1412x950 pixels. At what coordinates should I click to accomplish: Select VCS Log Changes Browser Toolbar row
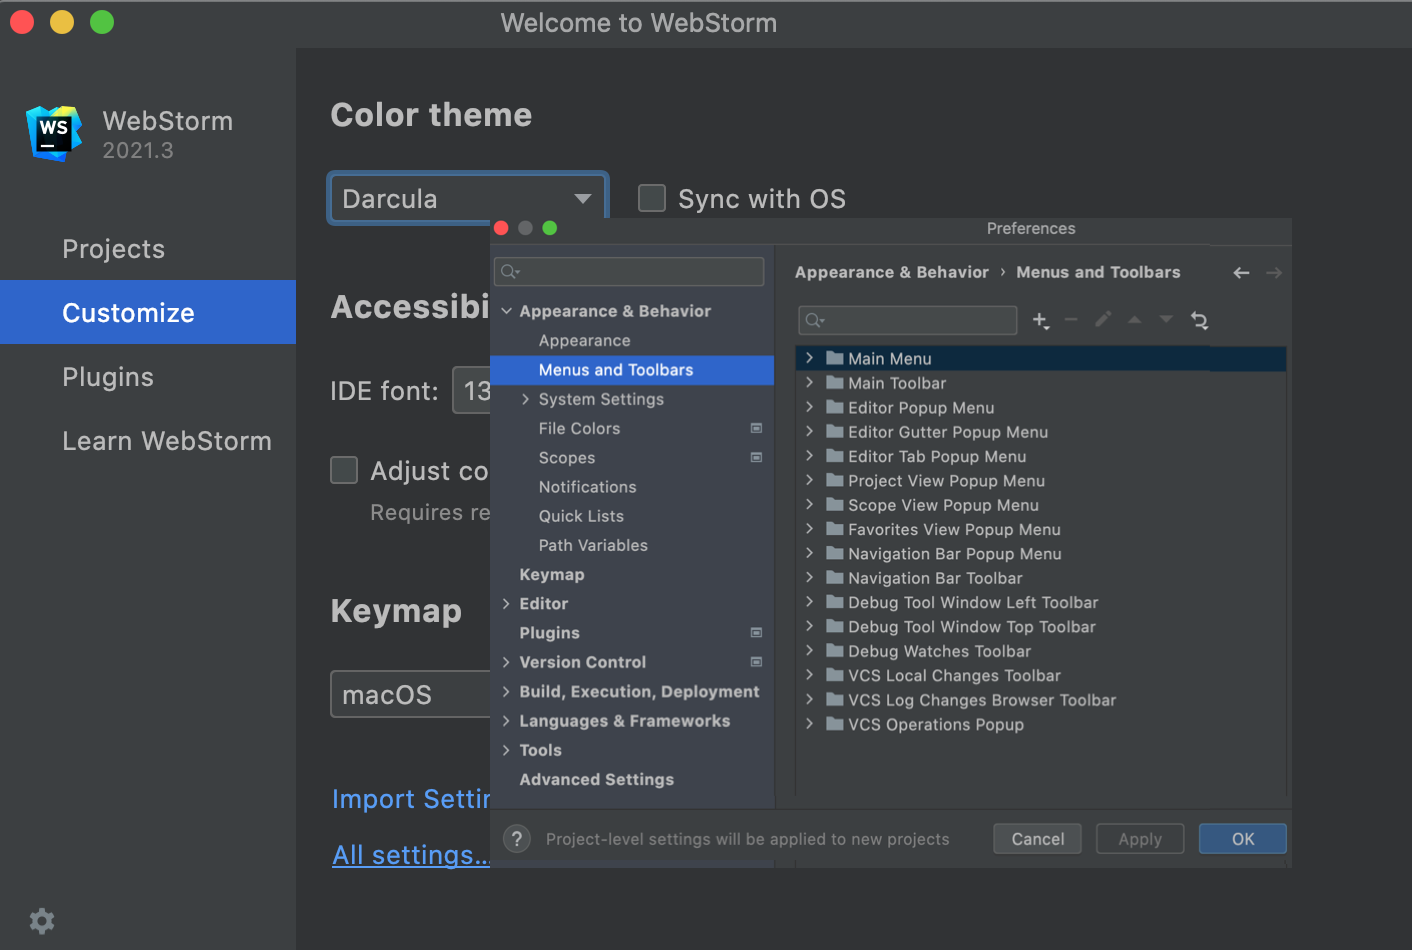tap(1041, 700)
